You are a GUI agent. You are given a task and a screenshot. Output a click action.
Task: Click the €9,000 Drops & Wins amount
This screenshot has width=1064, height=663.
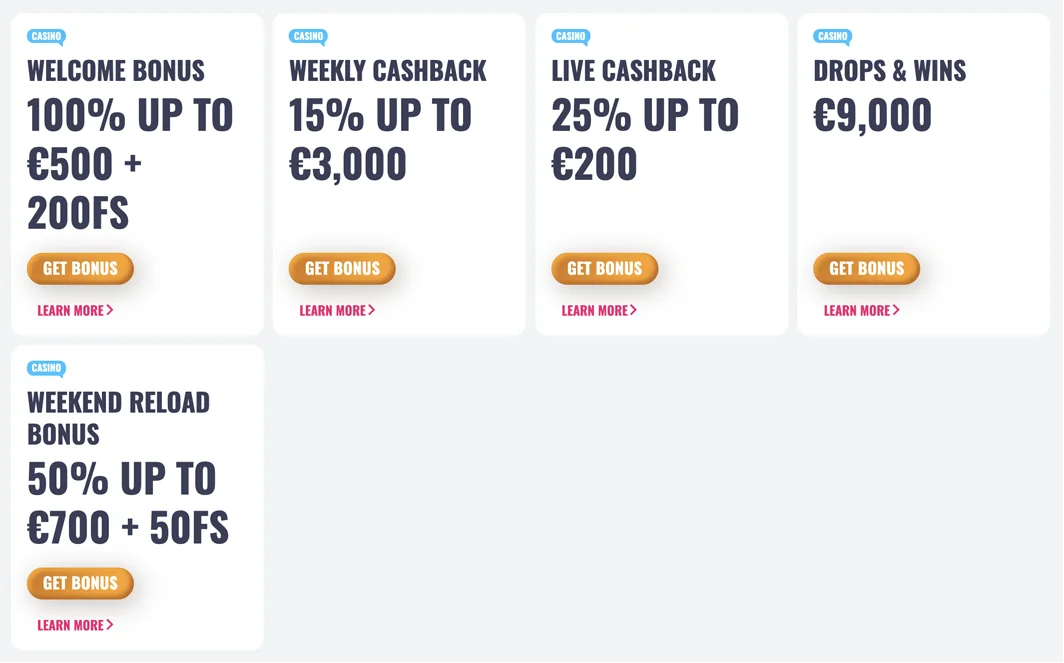pyautogui.click(x=873, y=115)
